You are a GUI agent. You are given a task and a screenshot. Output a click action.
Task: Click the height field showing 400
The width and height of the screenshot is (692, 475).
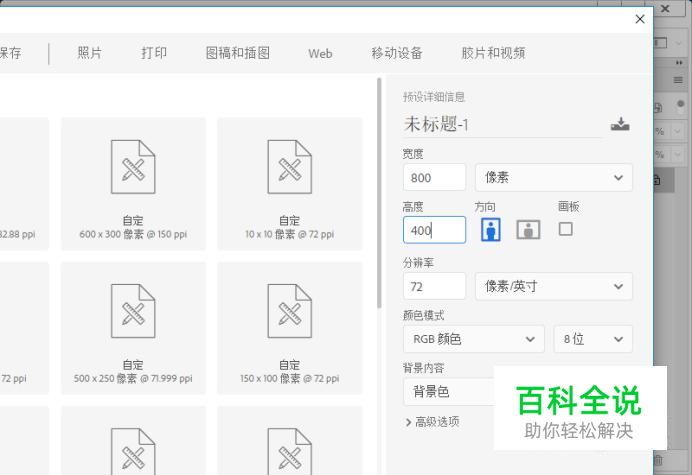click(434, 230)
